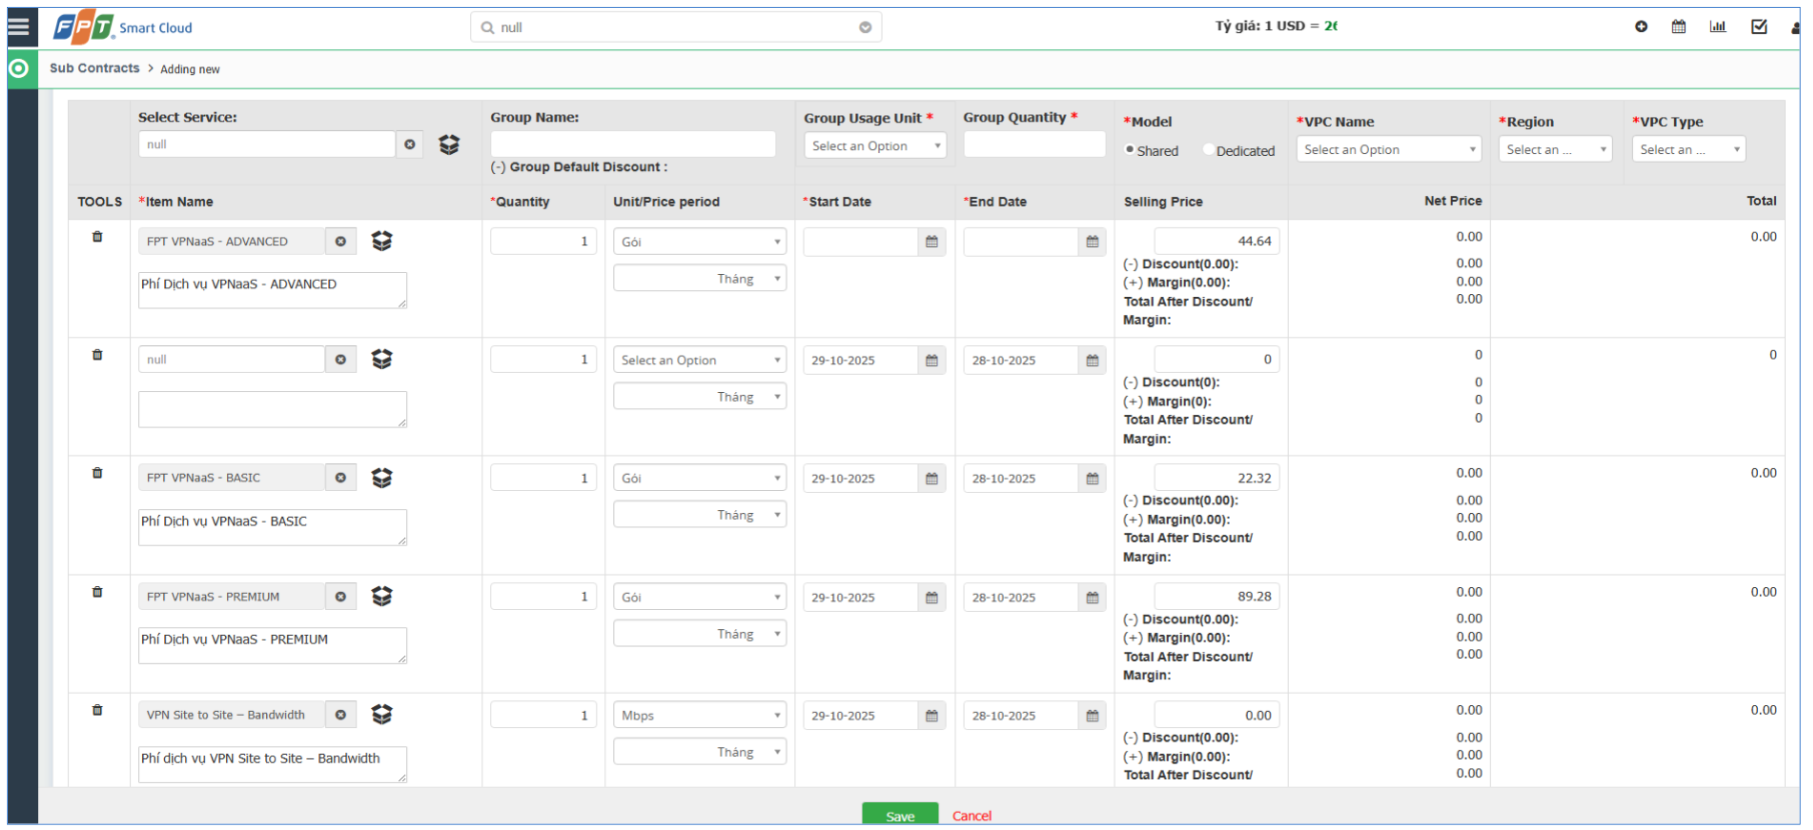Click the Group Name input field
The height and width of the screenshot is (830, 1813).
click(x=633, y=144)
